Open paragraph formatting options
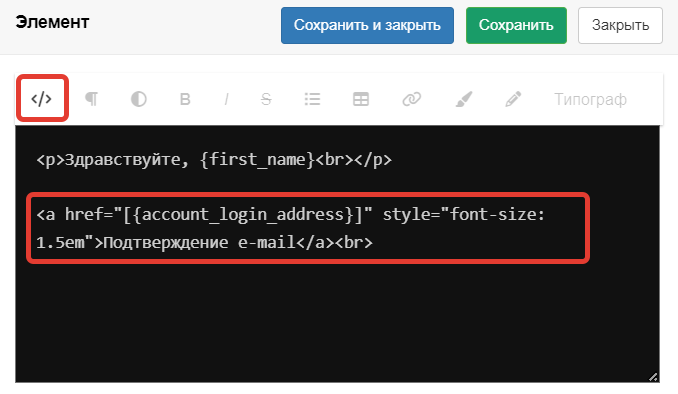The width and height of the screenshot is (678, 394). click(x=91, y=99)
